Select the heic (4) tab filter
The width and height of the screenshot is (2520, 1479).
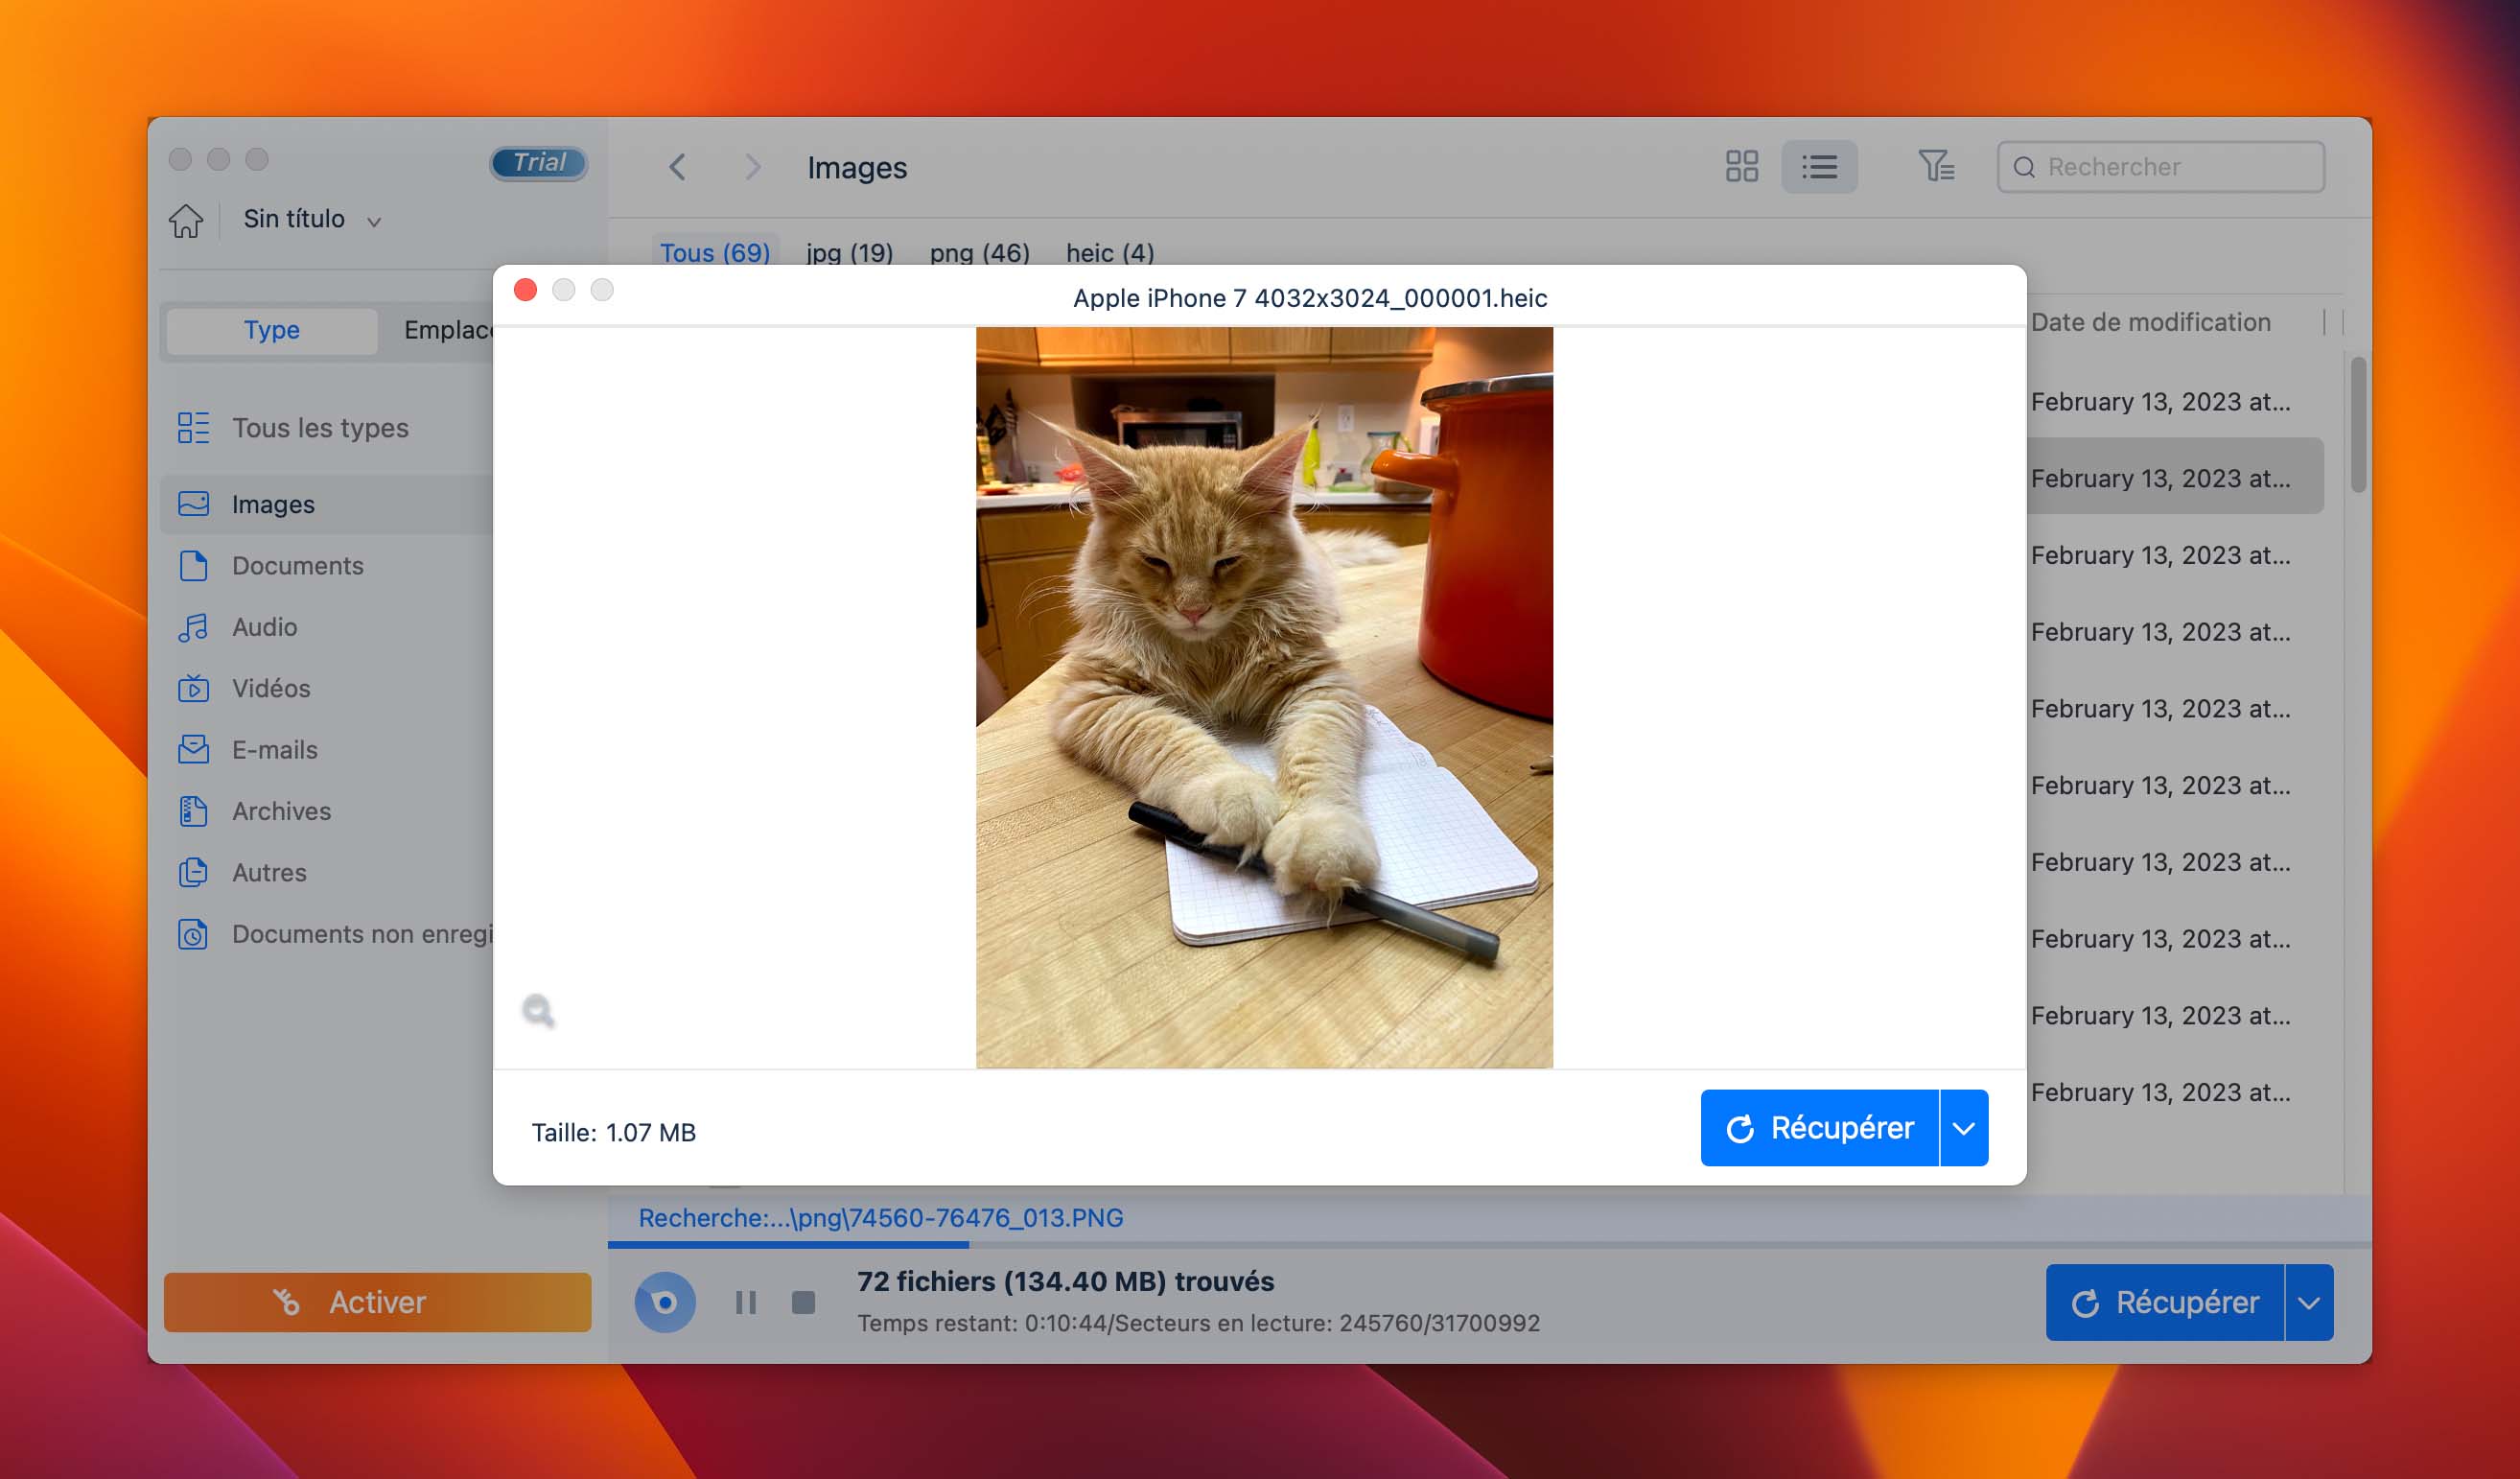1110,252
